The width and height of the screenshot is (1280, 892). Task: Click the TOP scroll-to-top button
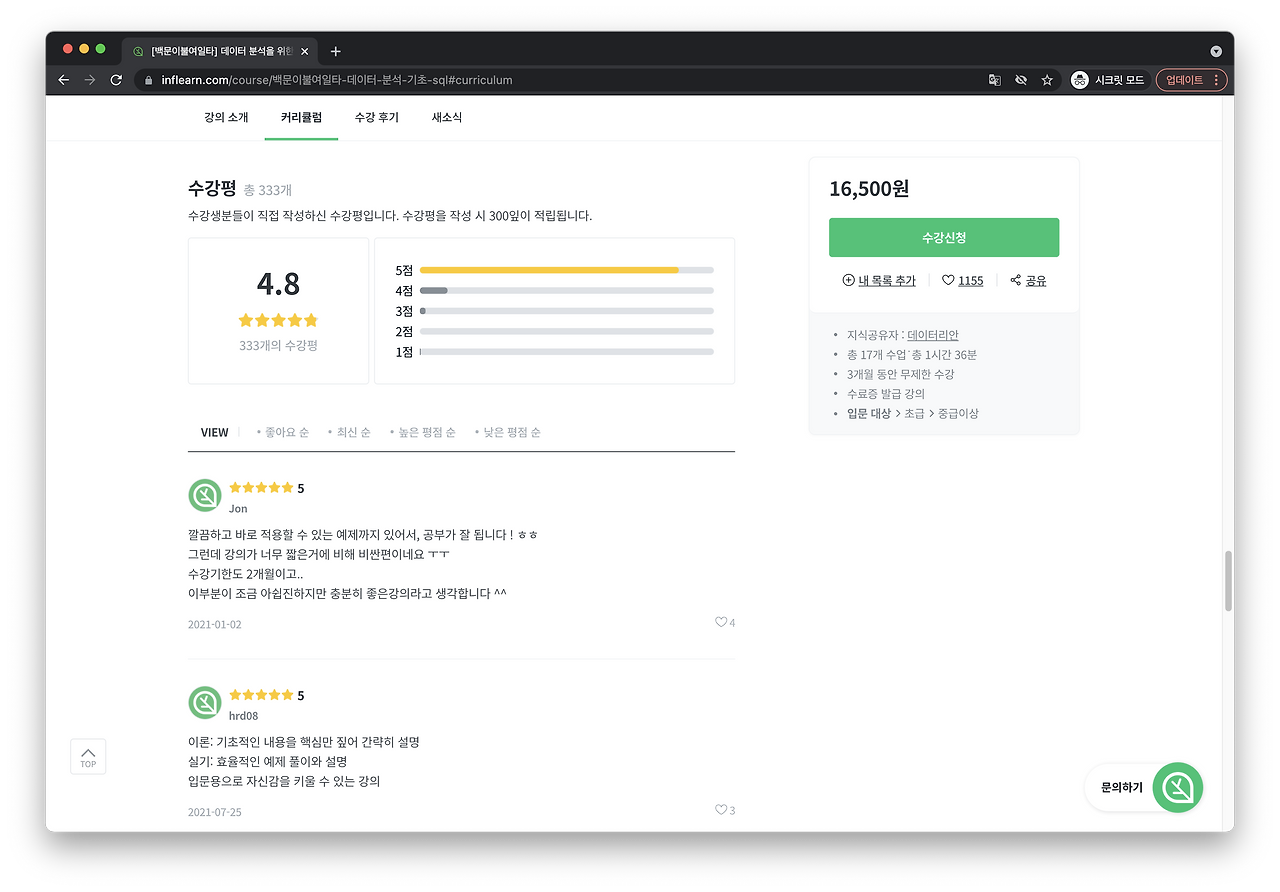tap(88, 757)
